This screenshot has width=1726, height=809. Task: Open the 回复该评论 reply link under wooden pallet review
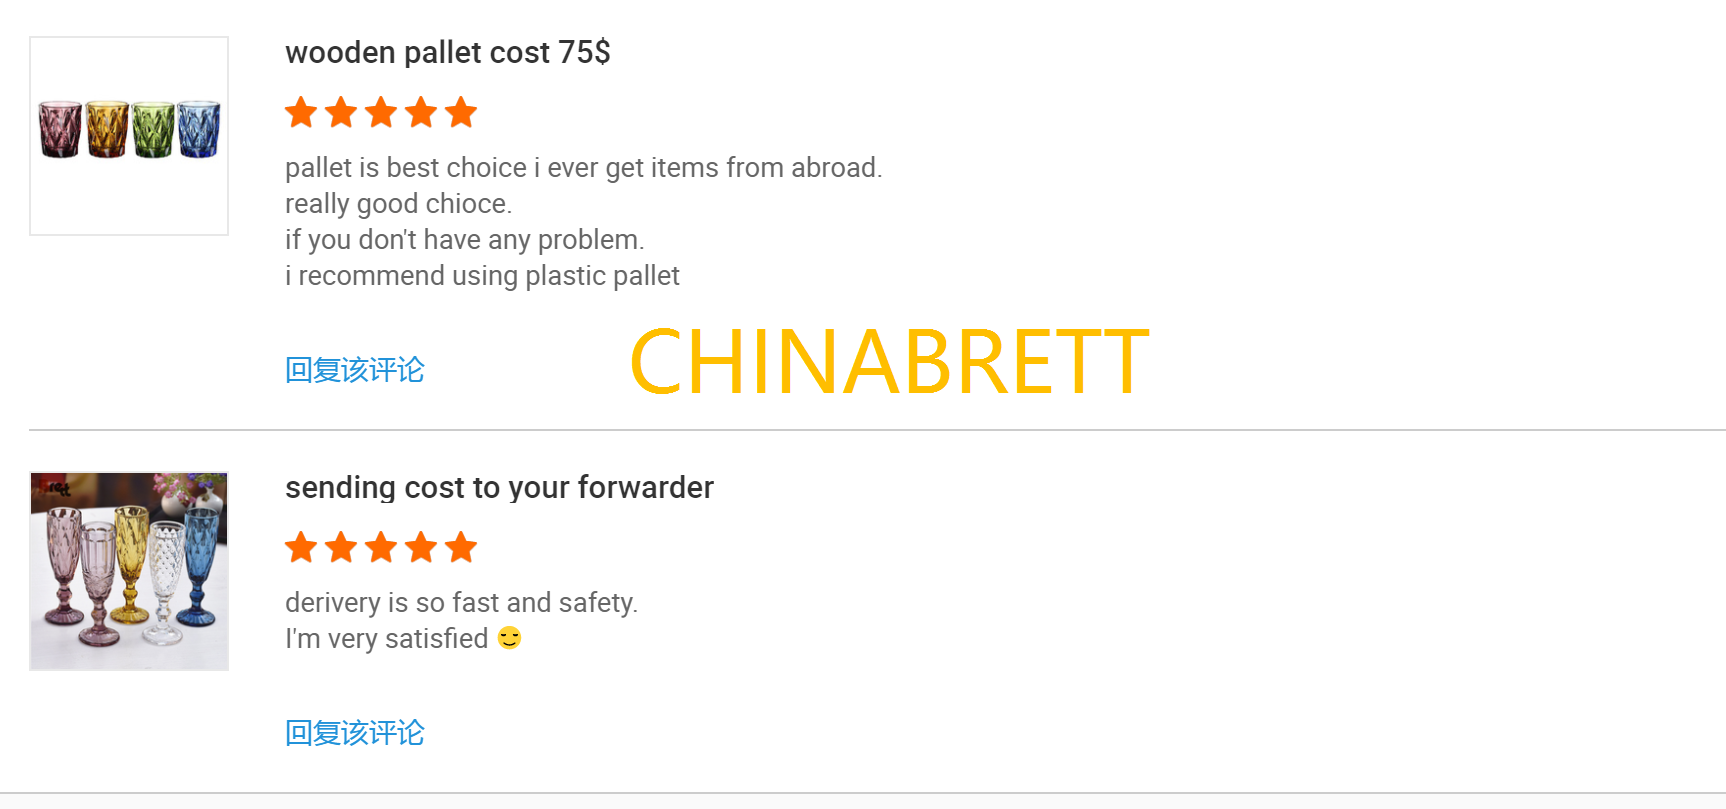[354, 369]
